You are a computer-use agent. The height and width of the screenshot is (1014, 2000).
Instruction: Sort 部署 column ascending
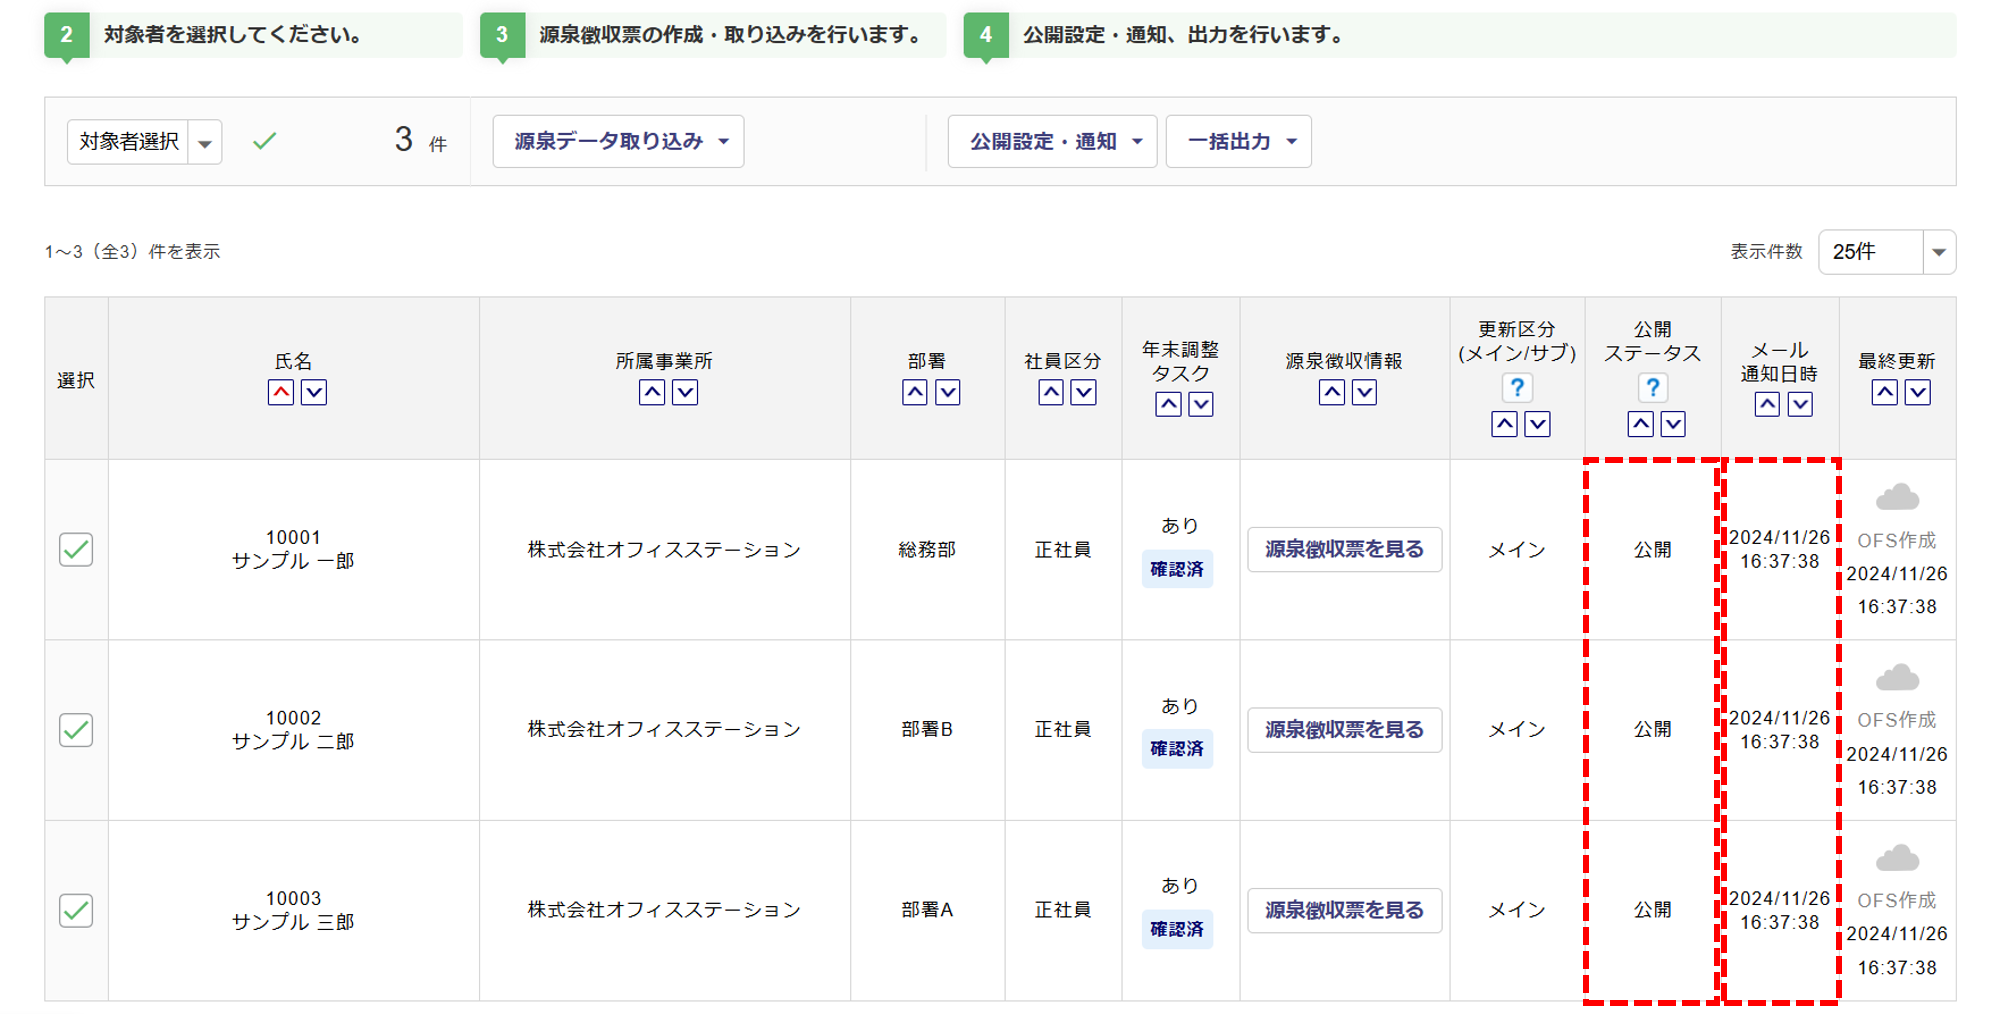coord(915,393)
